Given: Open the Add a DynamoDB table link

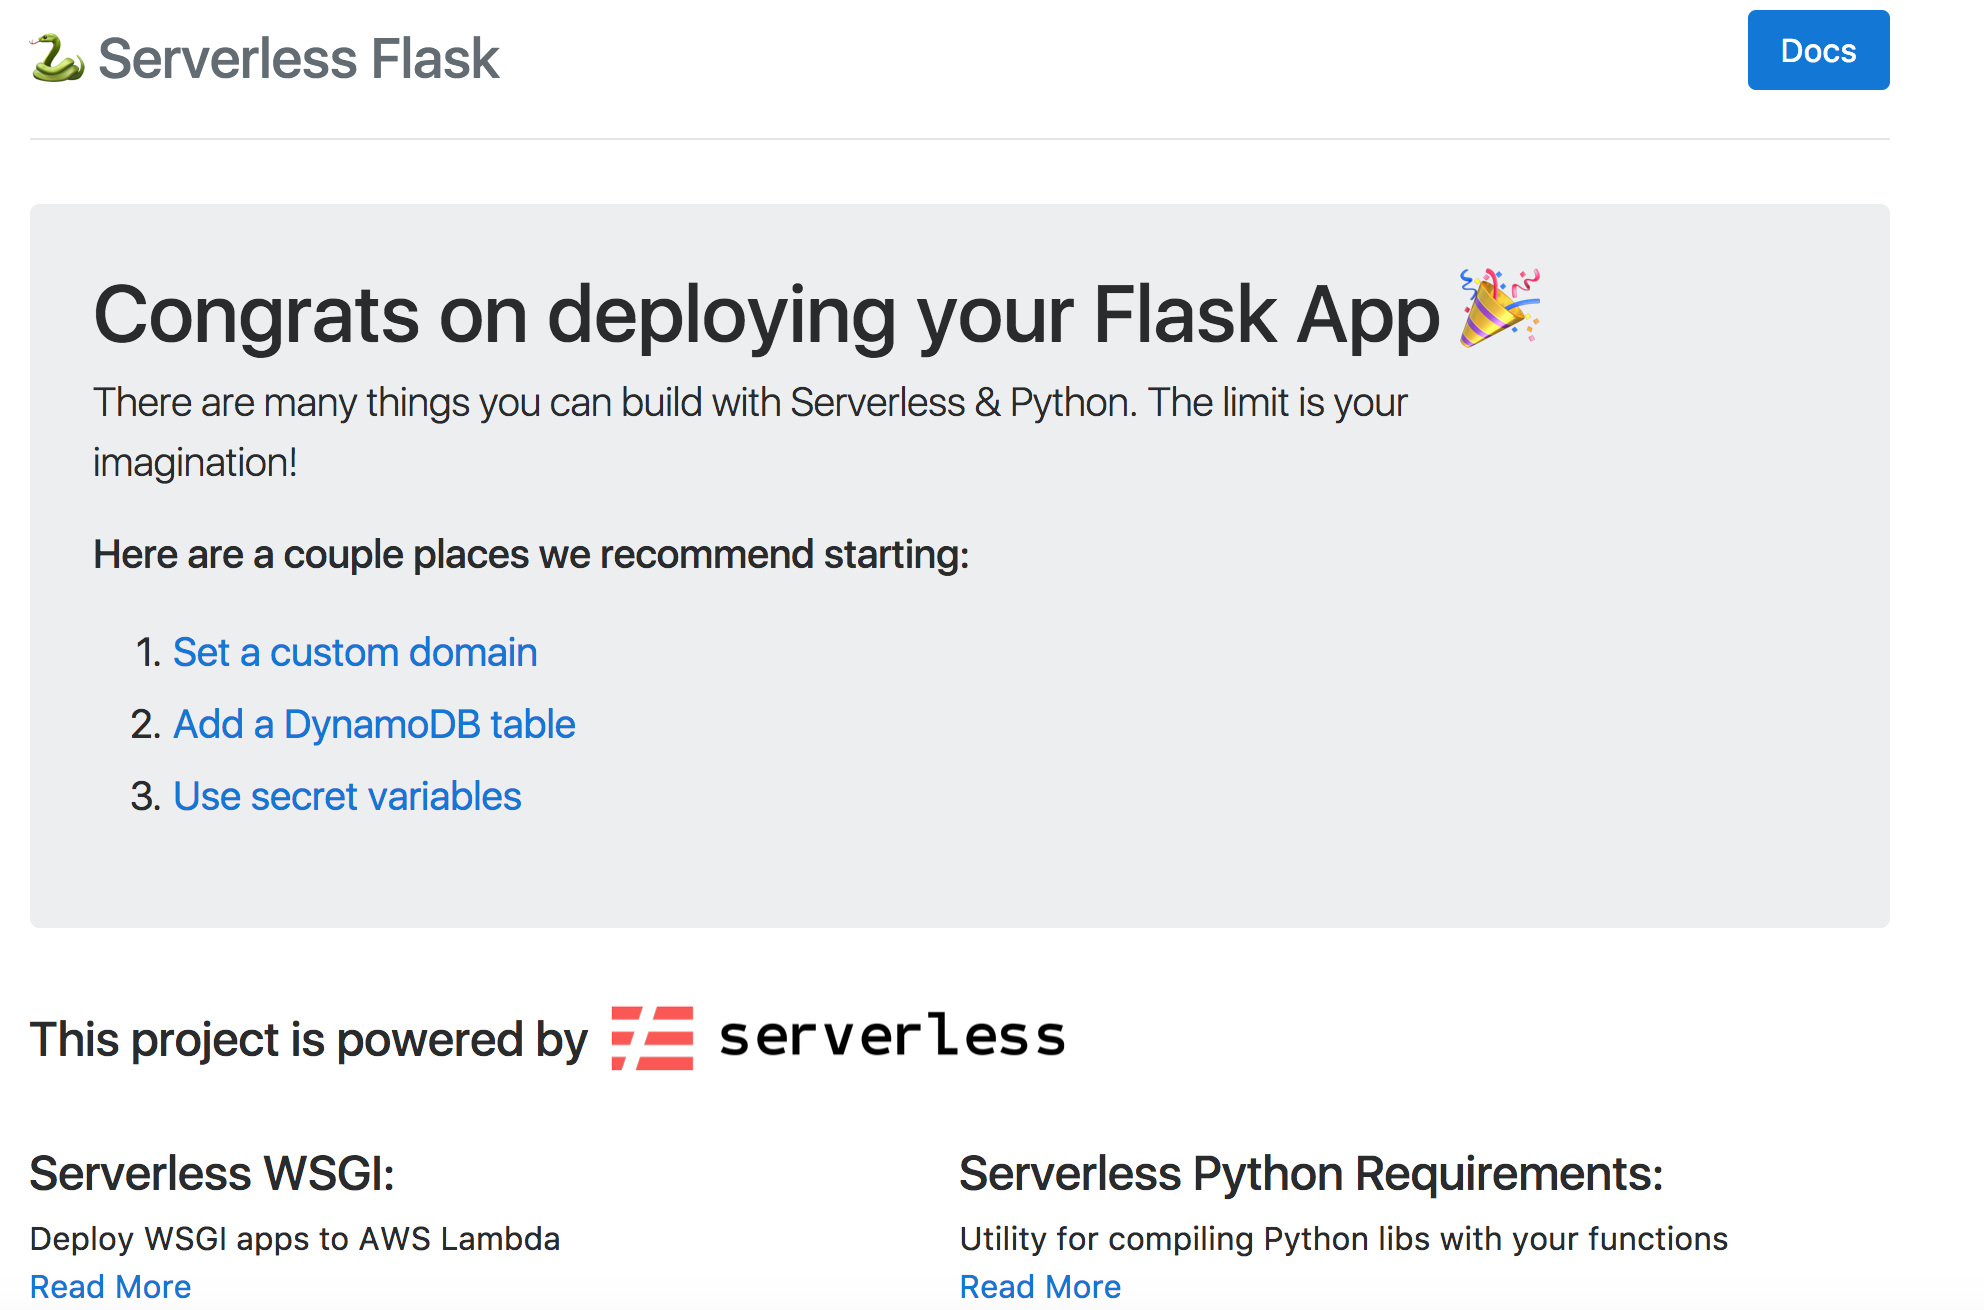Looking at the screenshot, I should (374, 724).
